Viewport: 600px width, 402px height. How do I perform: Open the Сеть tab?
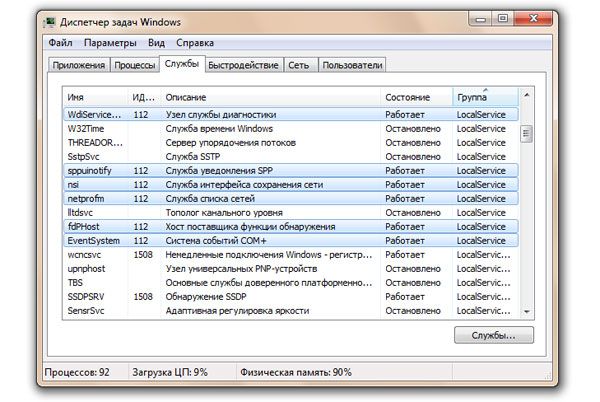[299, 65]
